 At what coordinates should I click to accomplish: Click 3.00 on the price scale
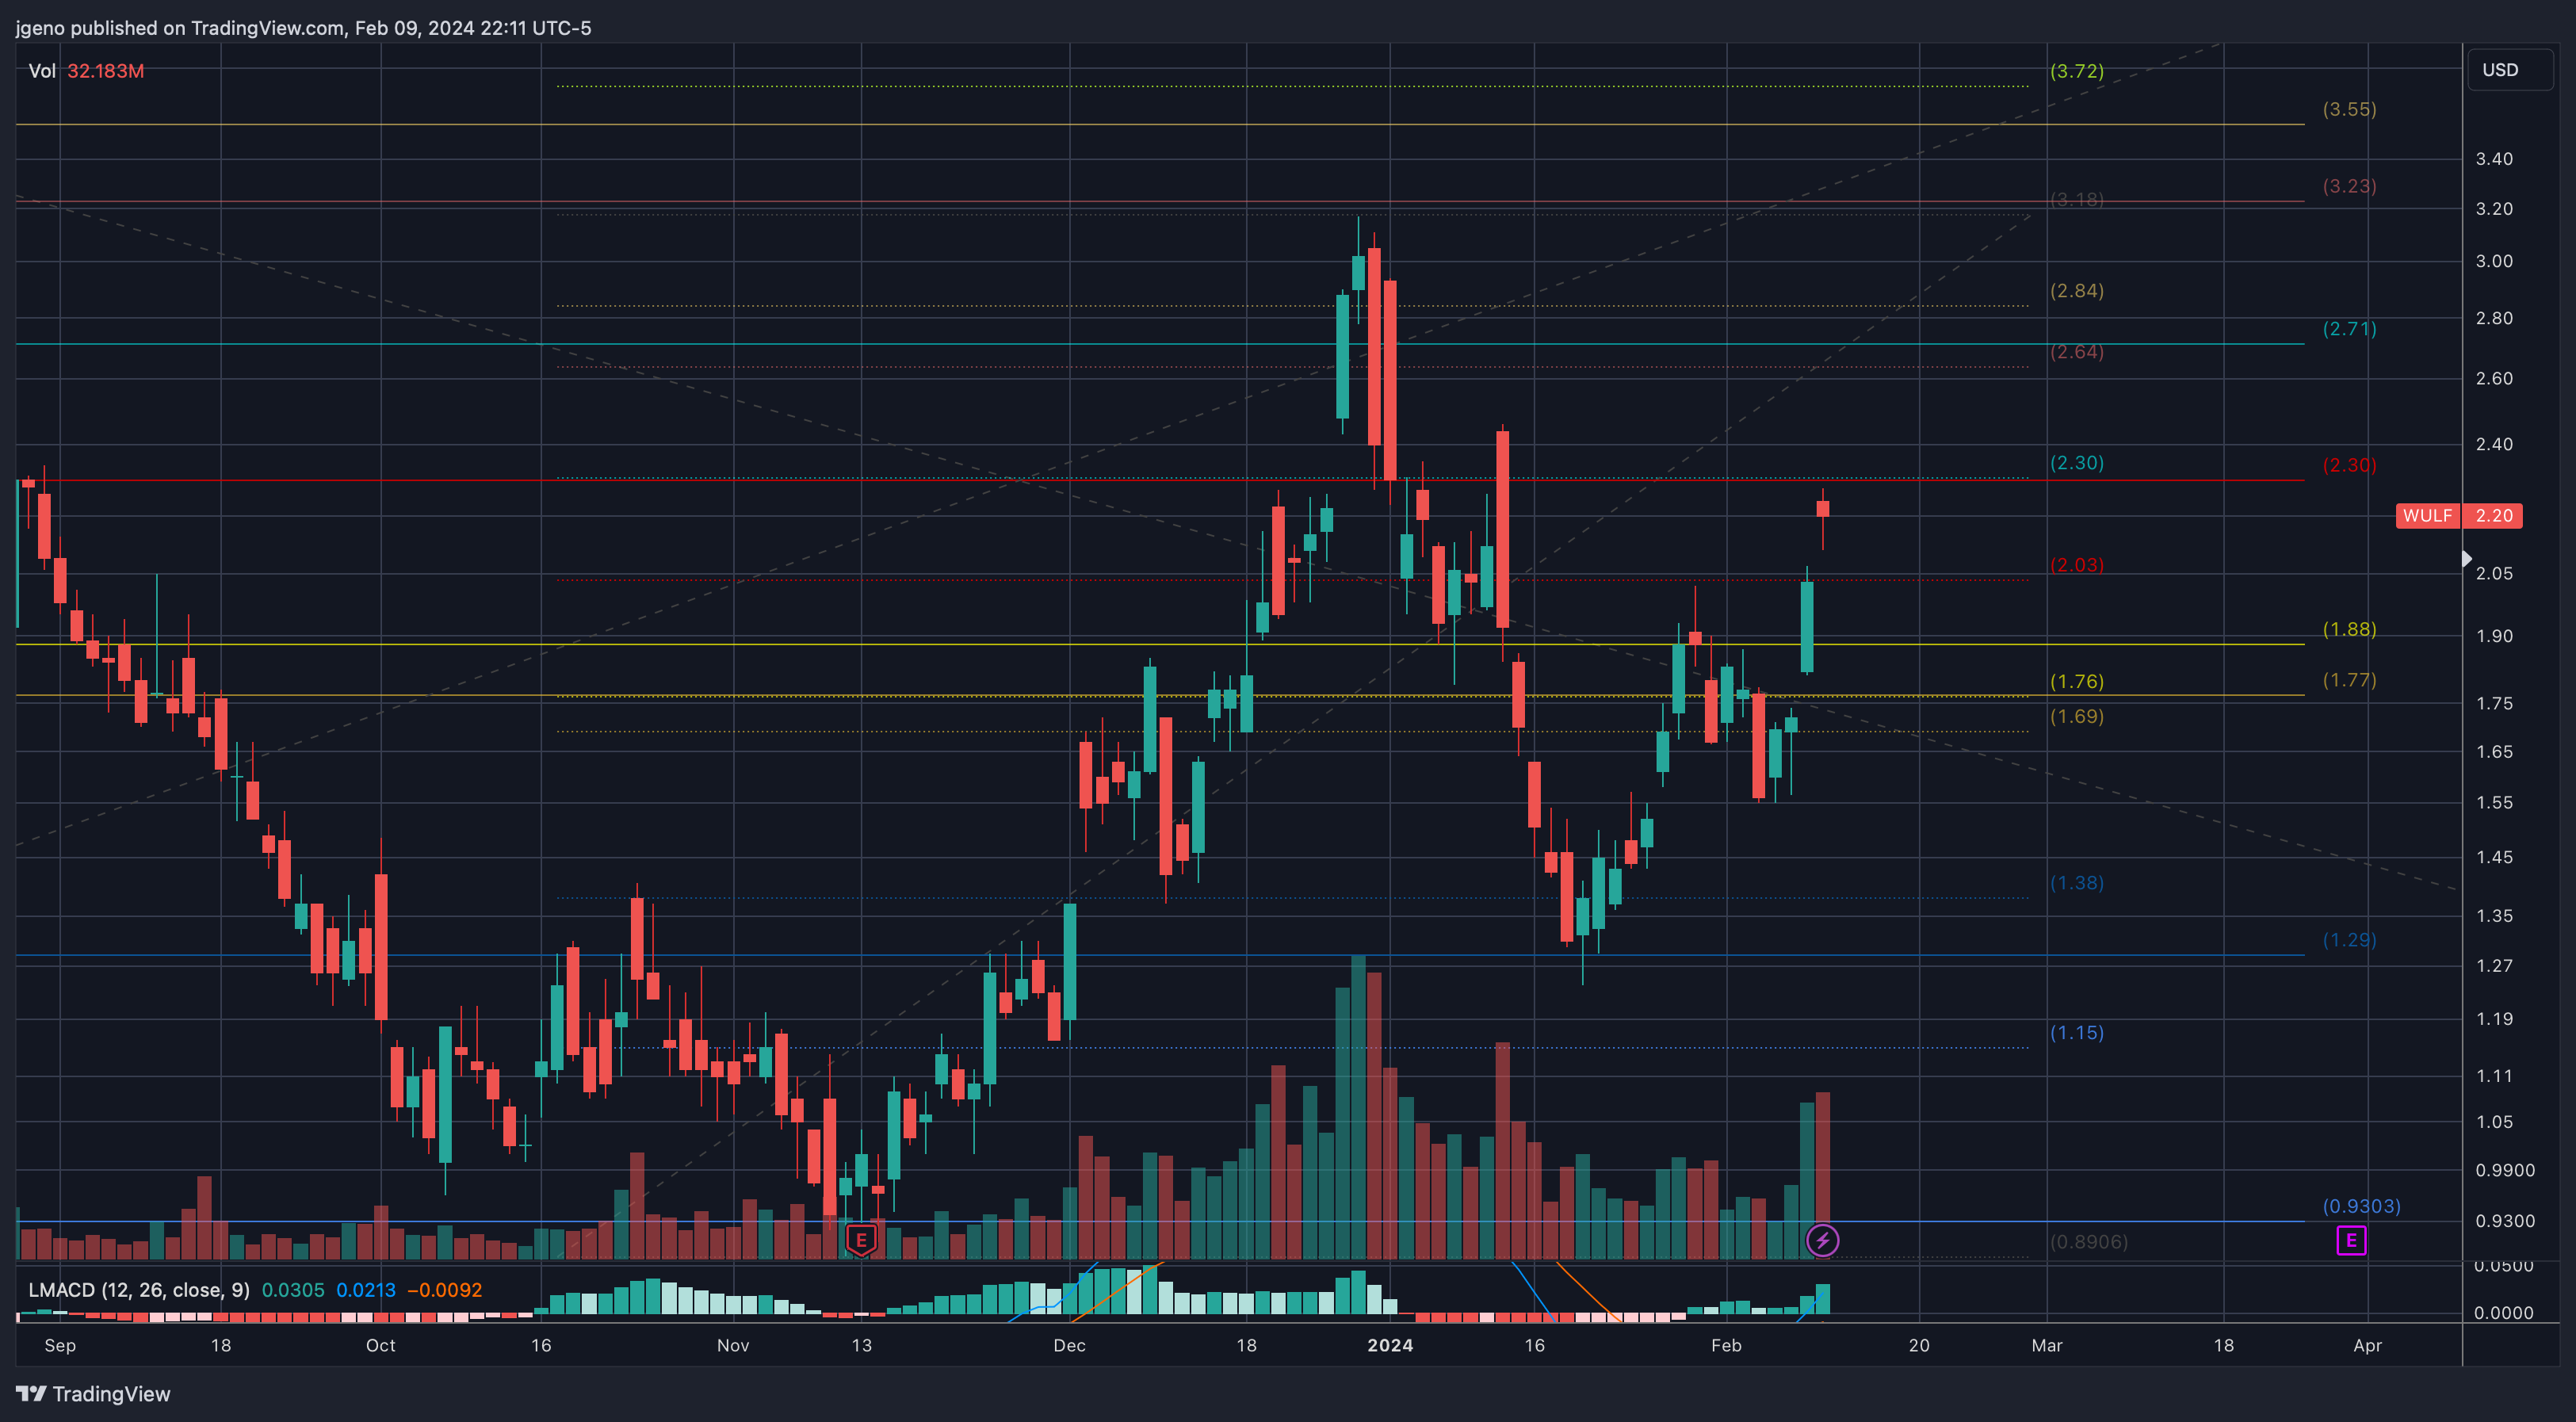click(2494, 261)
